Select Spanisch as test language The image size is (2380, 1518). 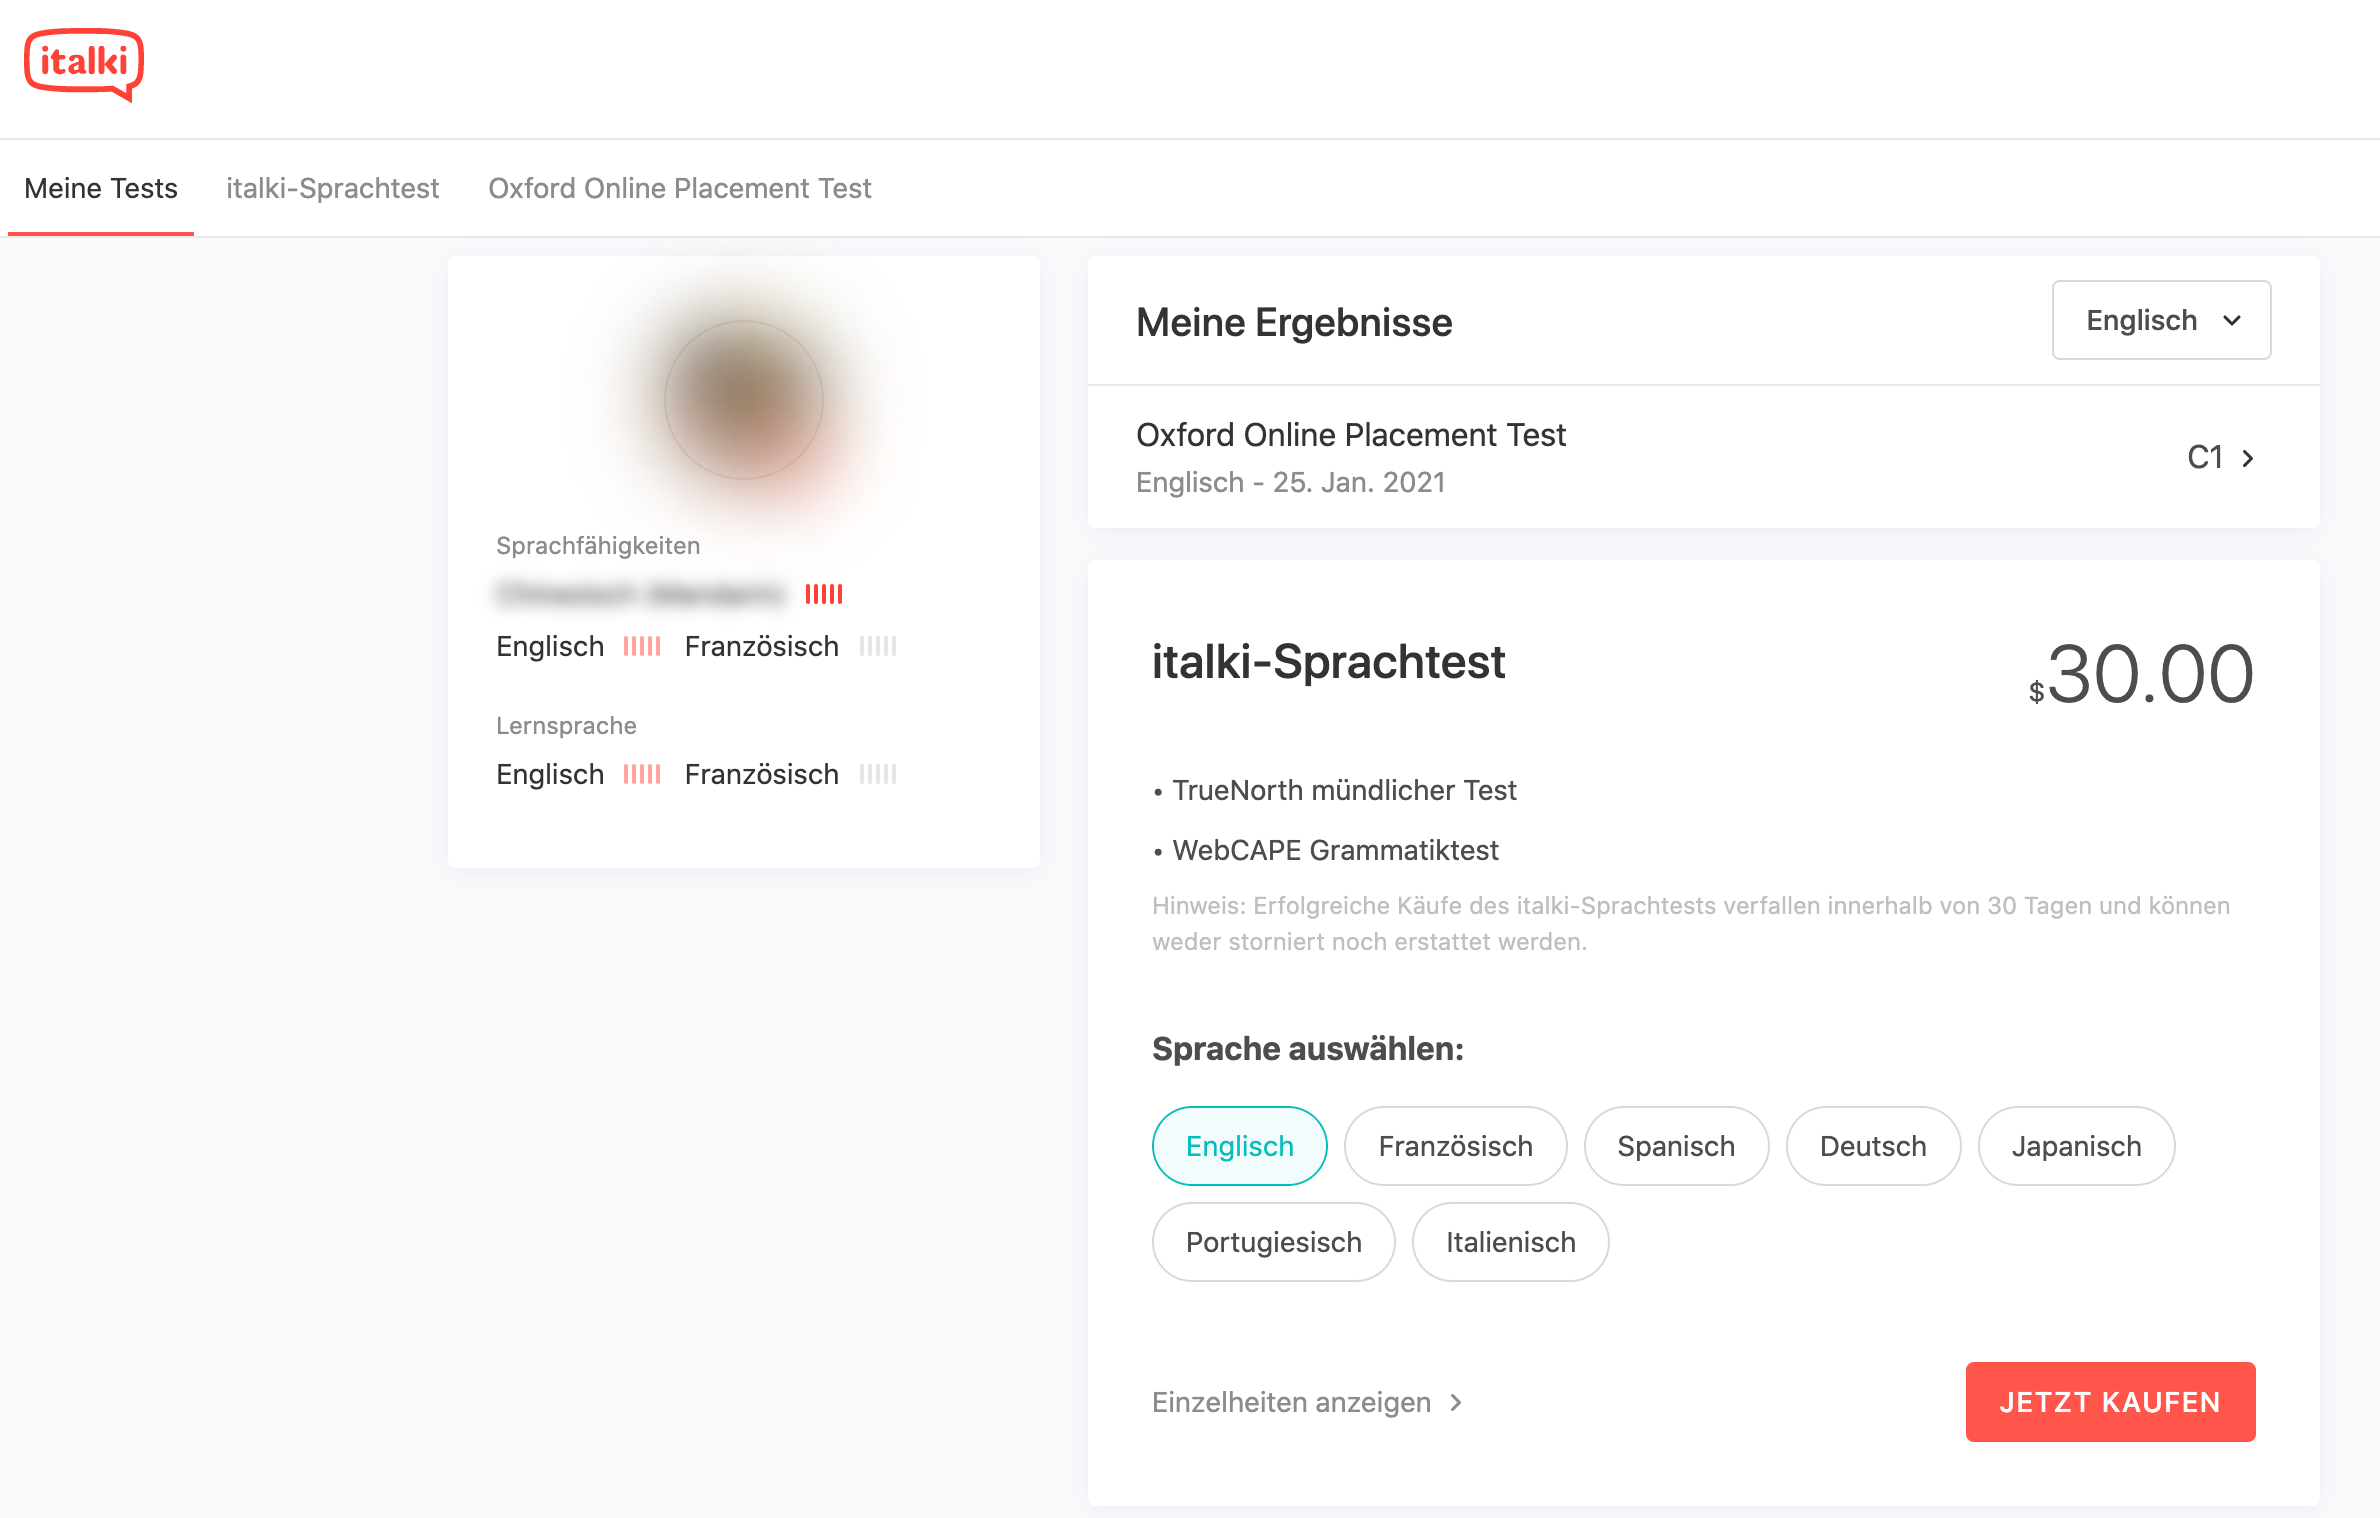1676,1146
